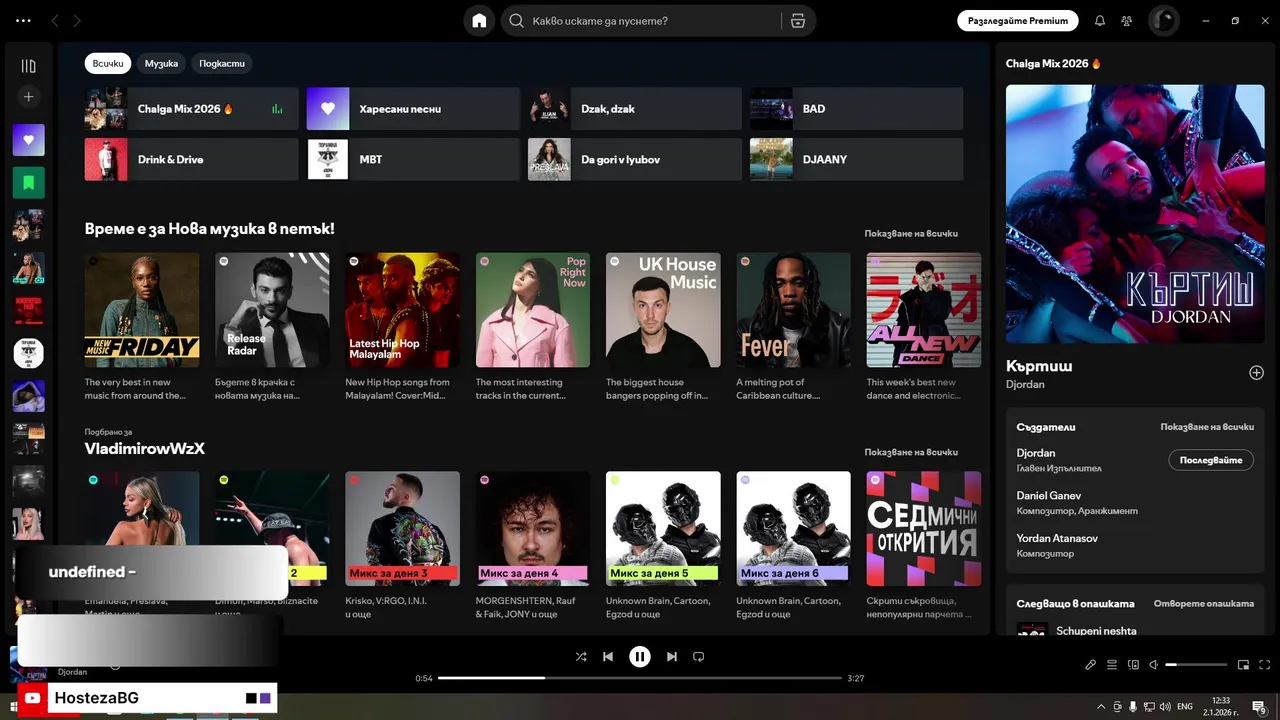Show all mixes made for VladimirowWzX

click(x=911, y=452)
